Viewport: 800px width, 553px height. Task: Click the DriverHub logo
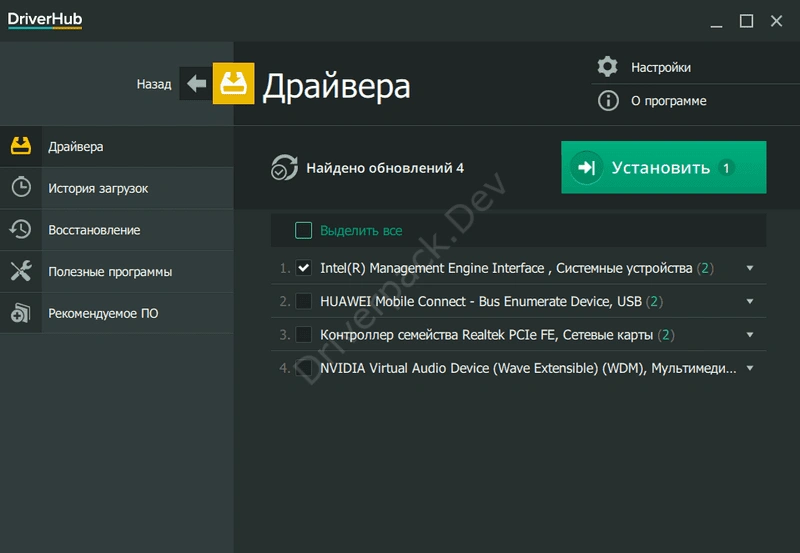tap(45, 20)
